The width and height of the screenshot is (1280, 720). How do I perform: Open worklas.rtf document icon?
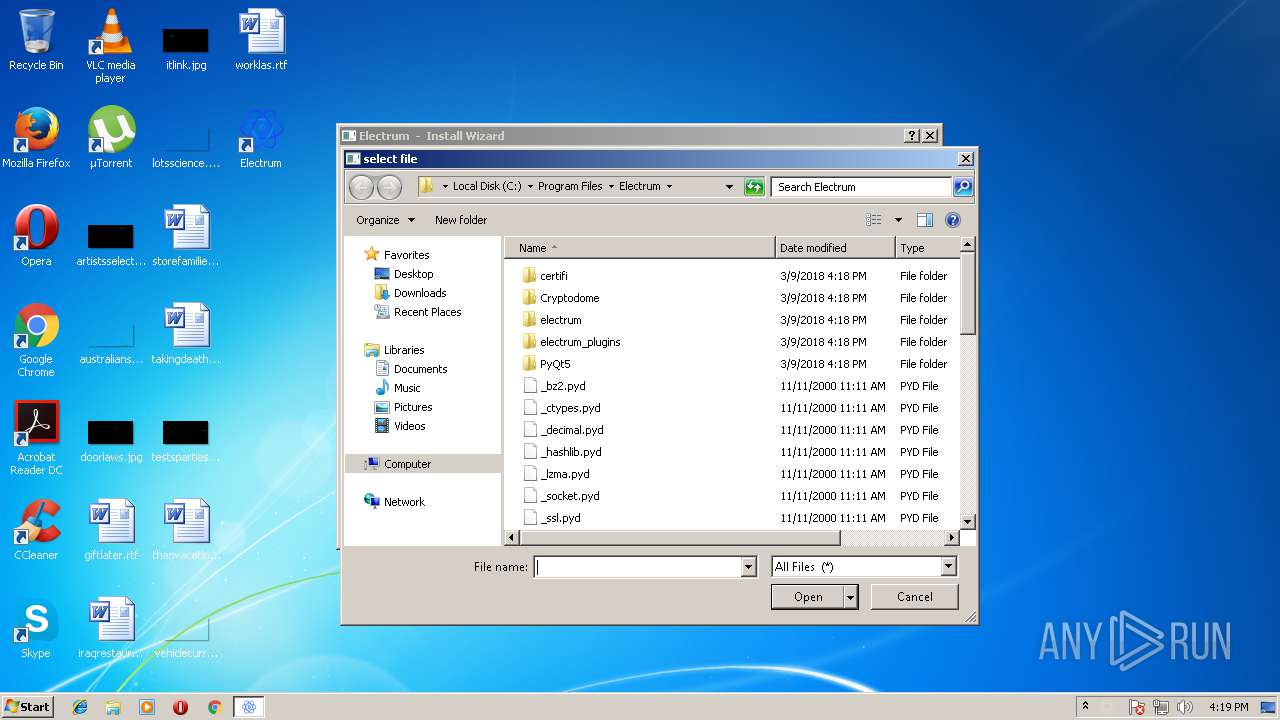coord(261,40)
